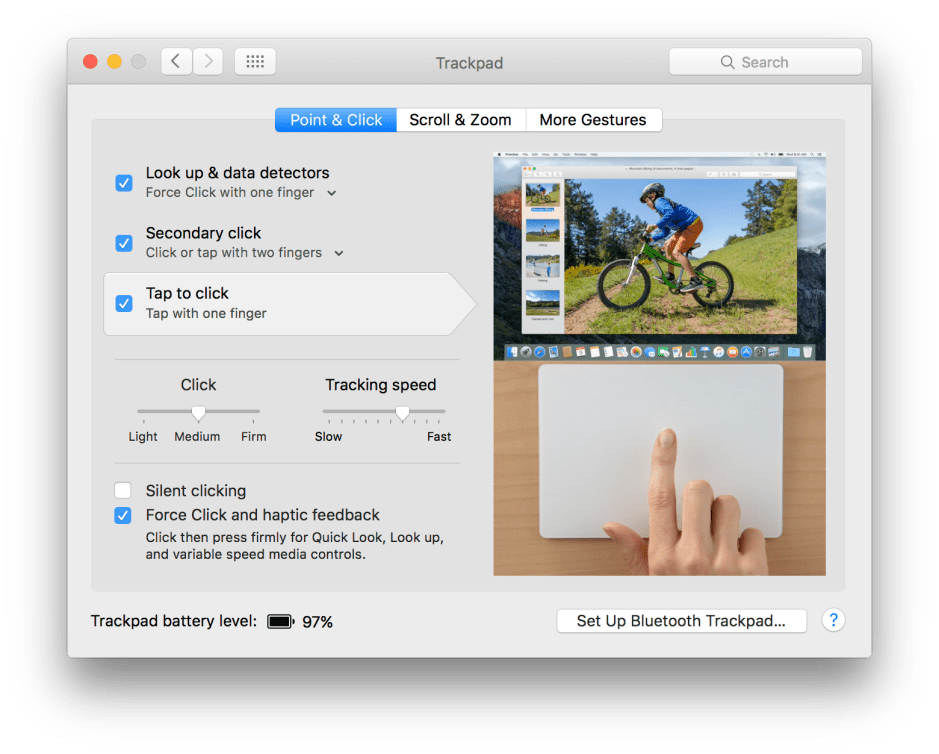Switch to the Scroll & Zoom tab

pos(460,120)
